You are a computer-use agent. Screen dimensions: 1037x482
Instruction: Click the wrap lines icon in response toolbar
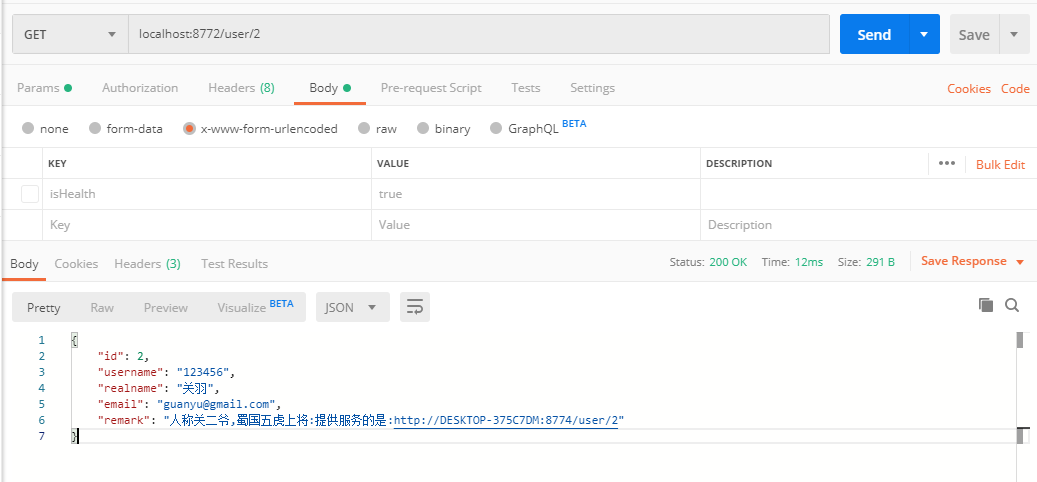pyautogui.click(x=415, y=307)
